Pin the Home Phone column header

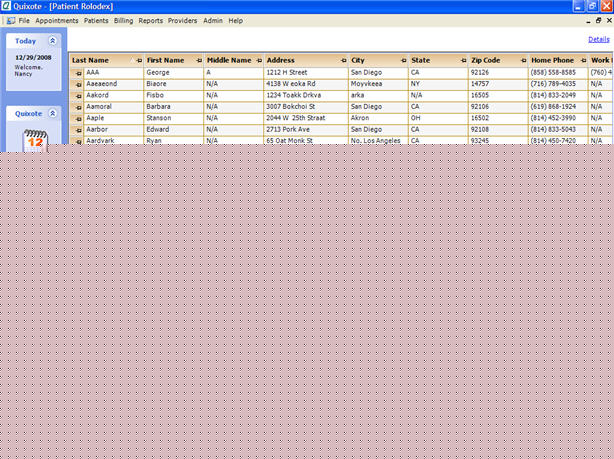tap(583, 61)
